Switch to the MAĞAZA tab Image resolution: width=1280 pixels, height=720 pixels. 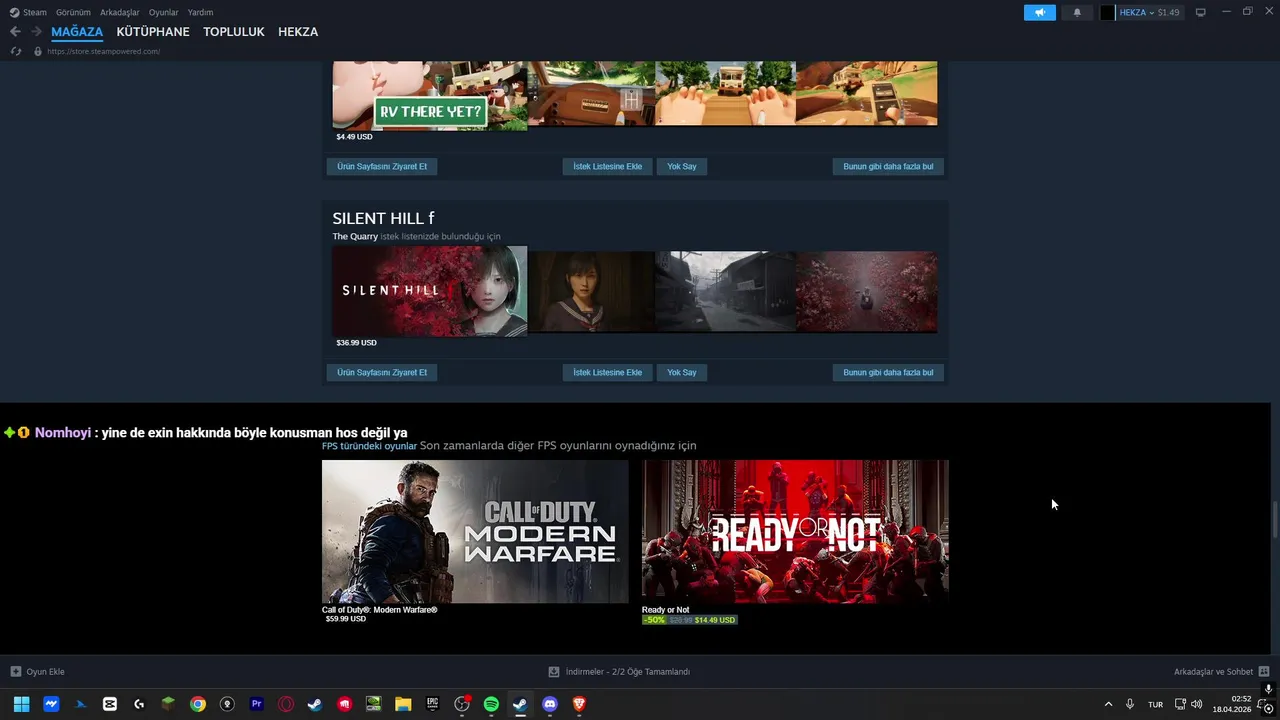click(x=77, y=32)
